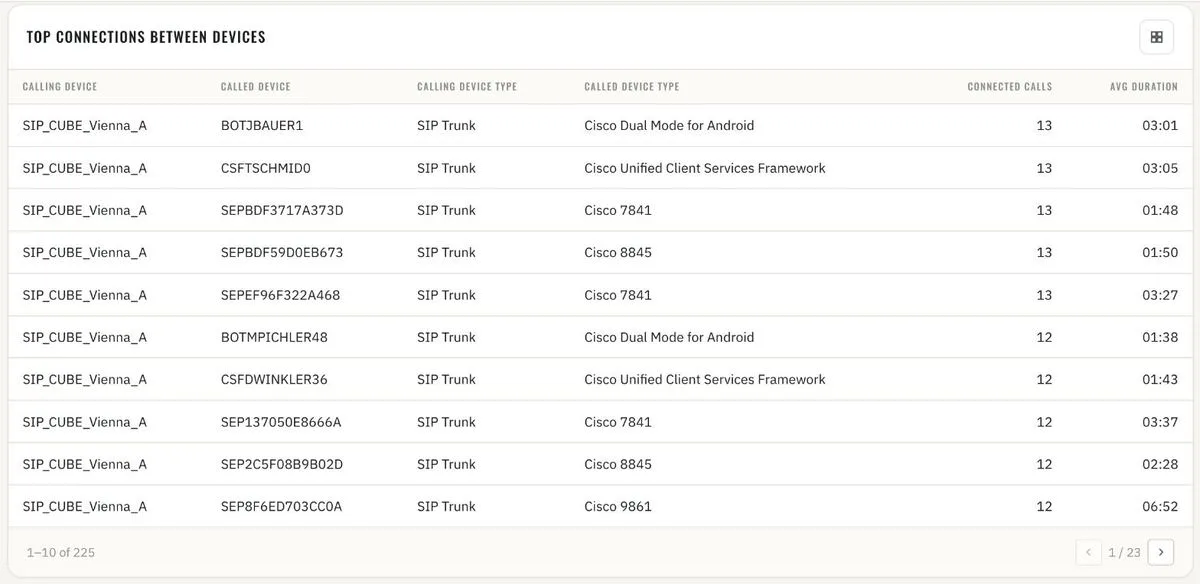
Task: Select called device BOTJBAUER1
Action: 262,126
